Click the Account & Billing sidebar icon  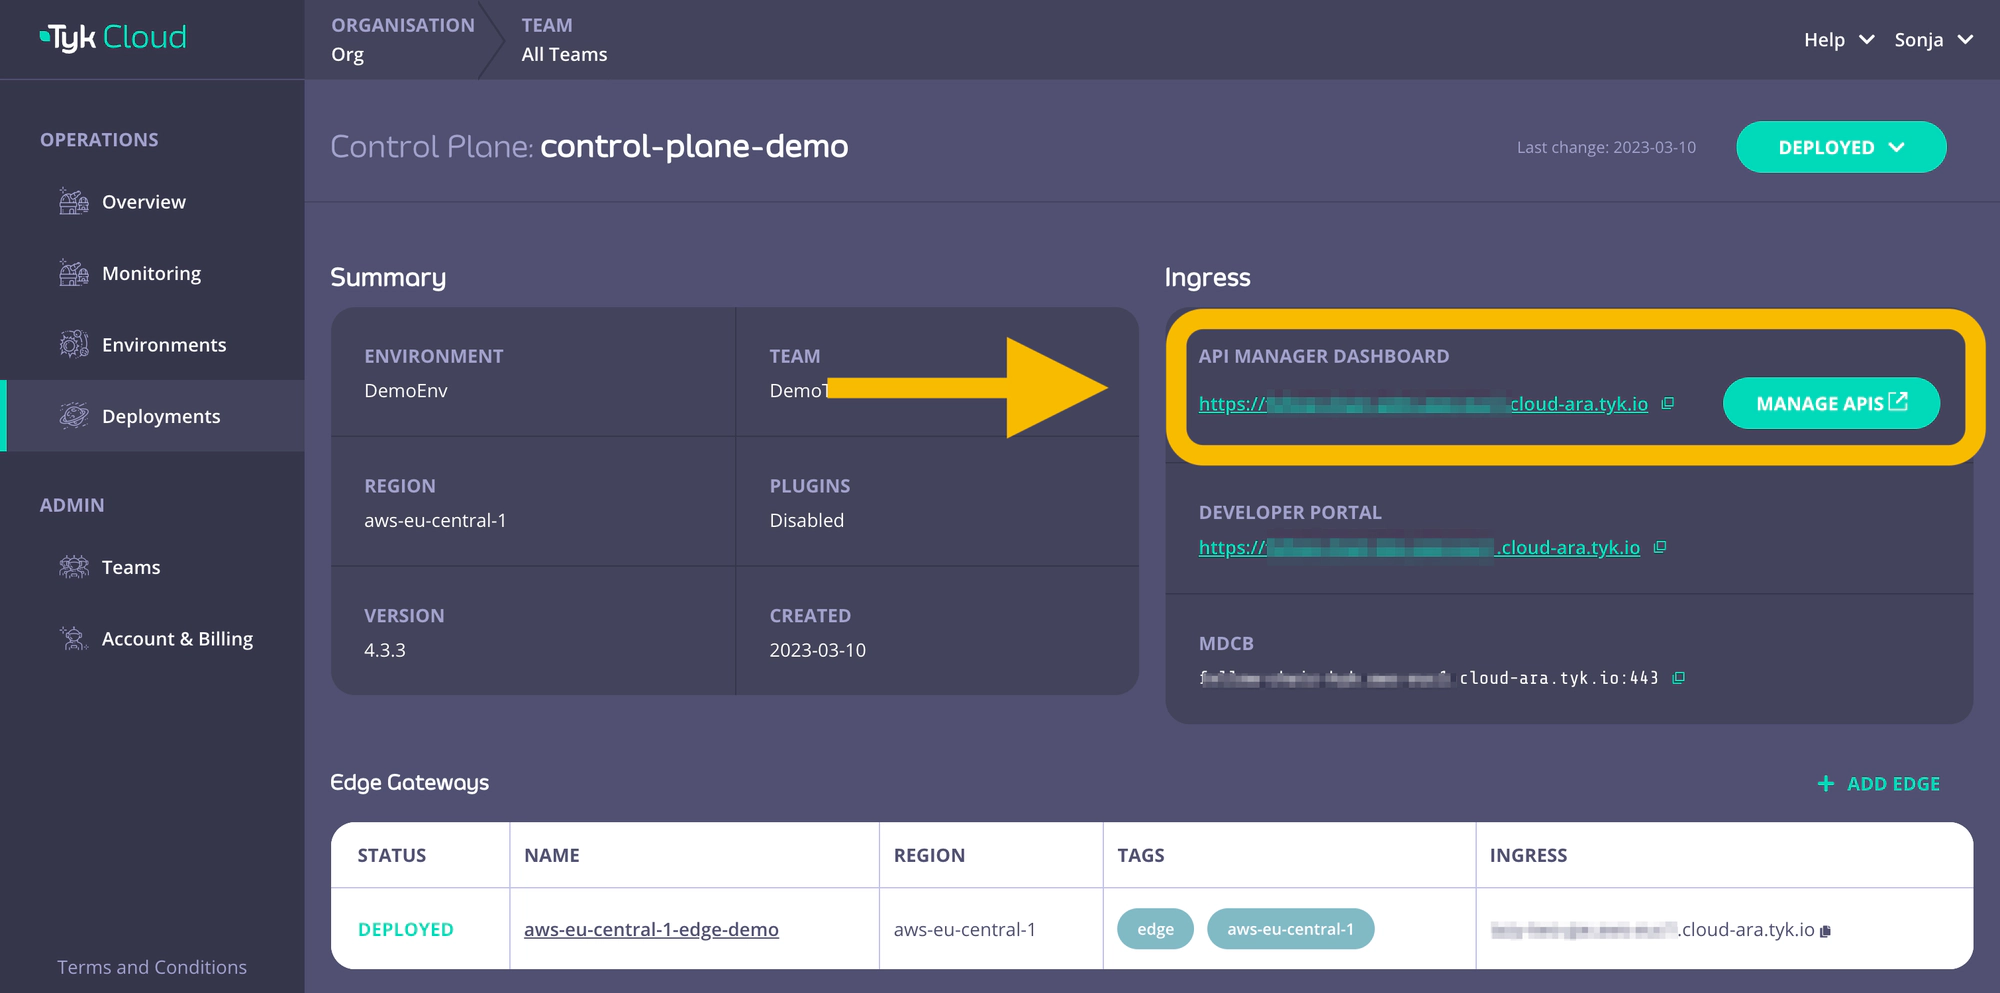[x=74, y=638]
